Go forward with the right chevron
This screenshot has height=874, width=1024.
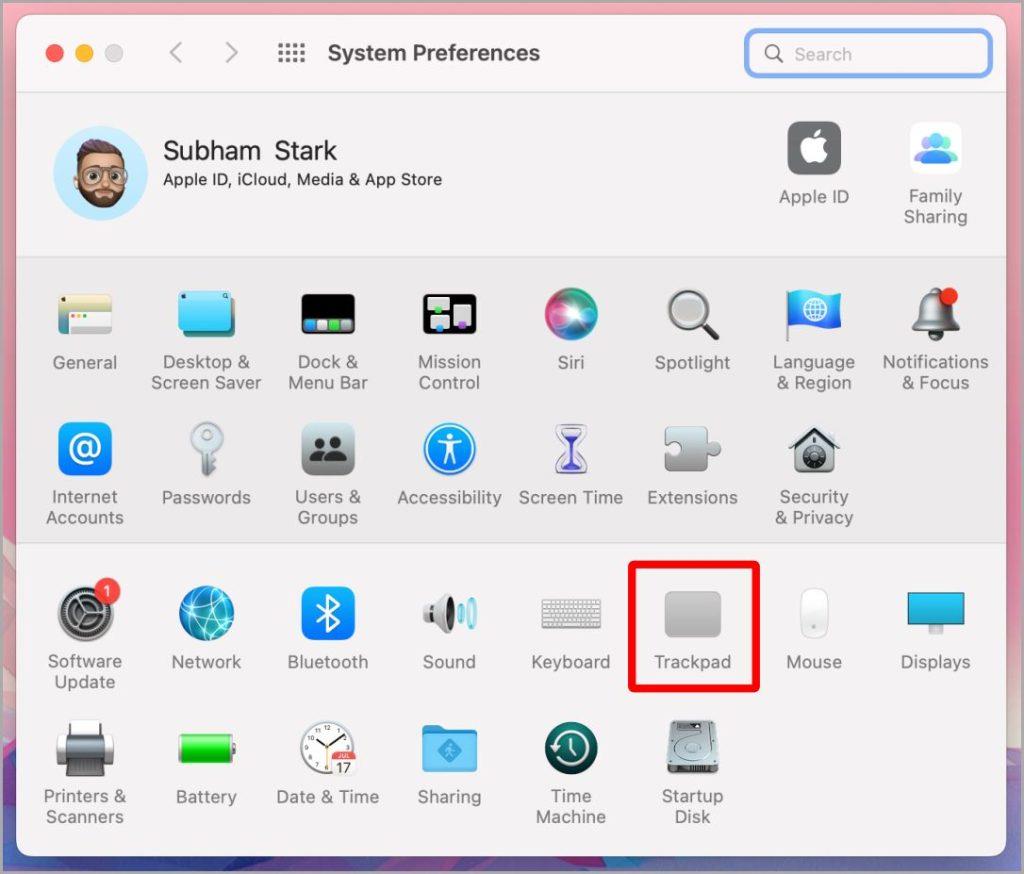pos(231,53)
